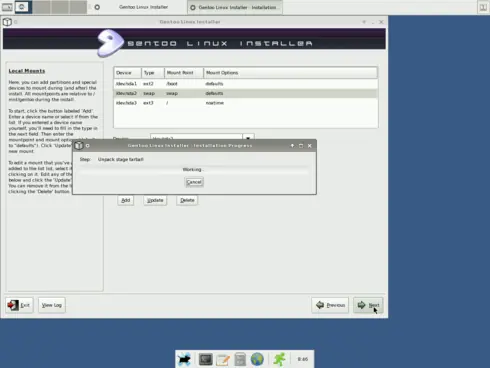
Task: Sort by the Device column header
Action: [127, 73]
